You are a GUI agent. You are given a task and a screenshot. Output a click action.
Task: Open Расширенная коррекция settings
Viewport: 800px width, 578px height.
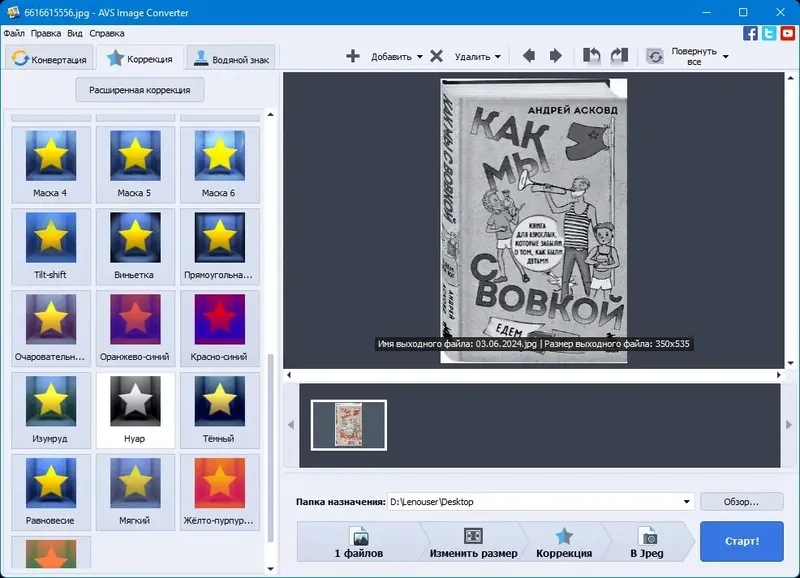coord(140,90)
